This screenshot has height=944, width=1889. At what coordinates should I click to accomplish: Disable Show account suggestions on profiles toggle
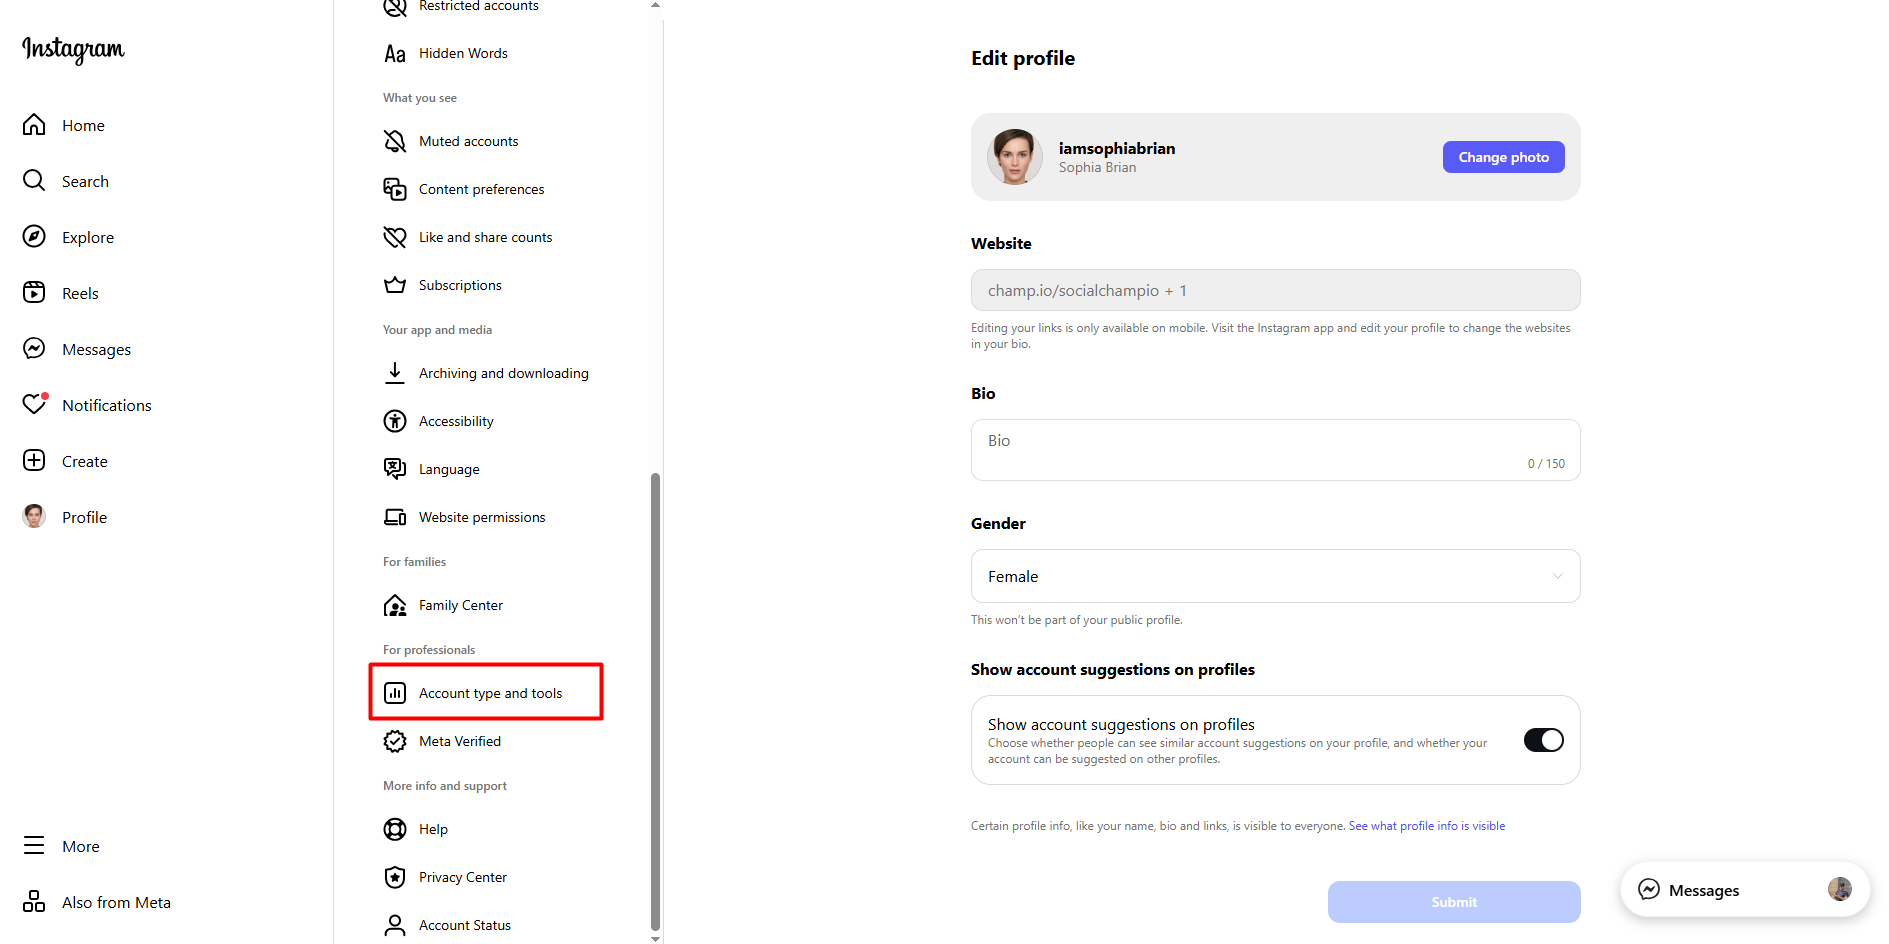[1543, 740]
